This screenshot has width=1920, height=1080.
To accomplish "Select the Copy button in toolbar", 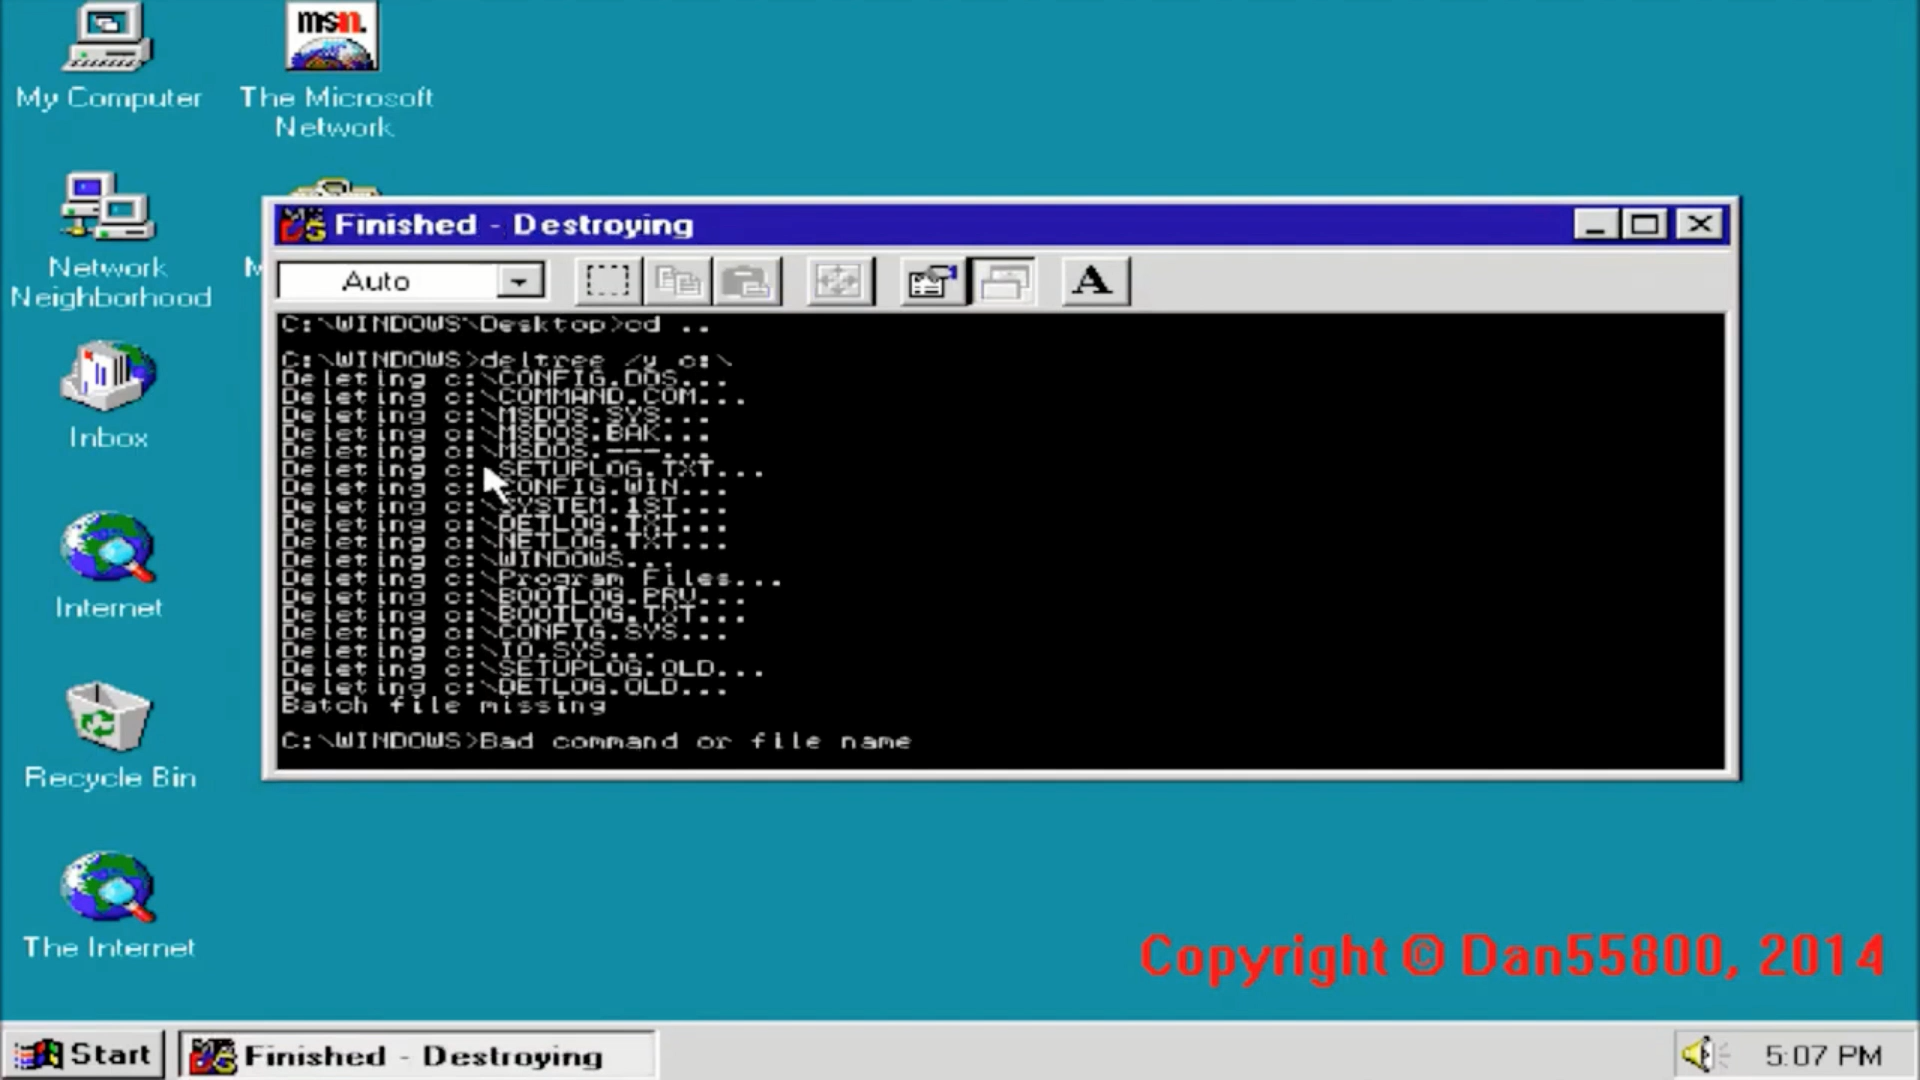I will point(676,281).
